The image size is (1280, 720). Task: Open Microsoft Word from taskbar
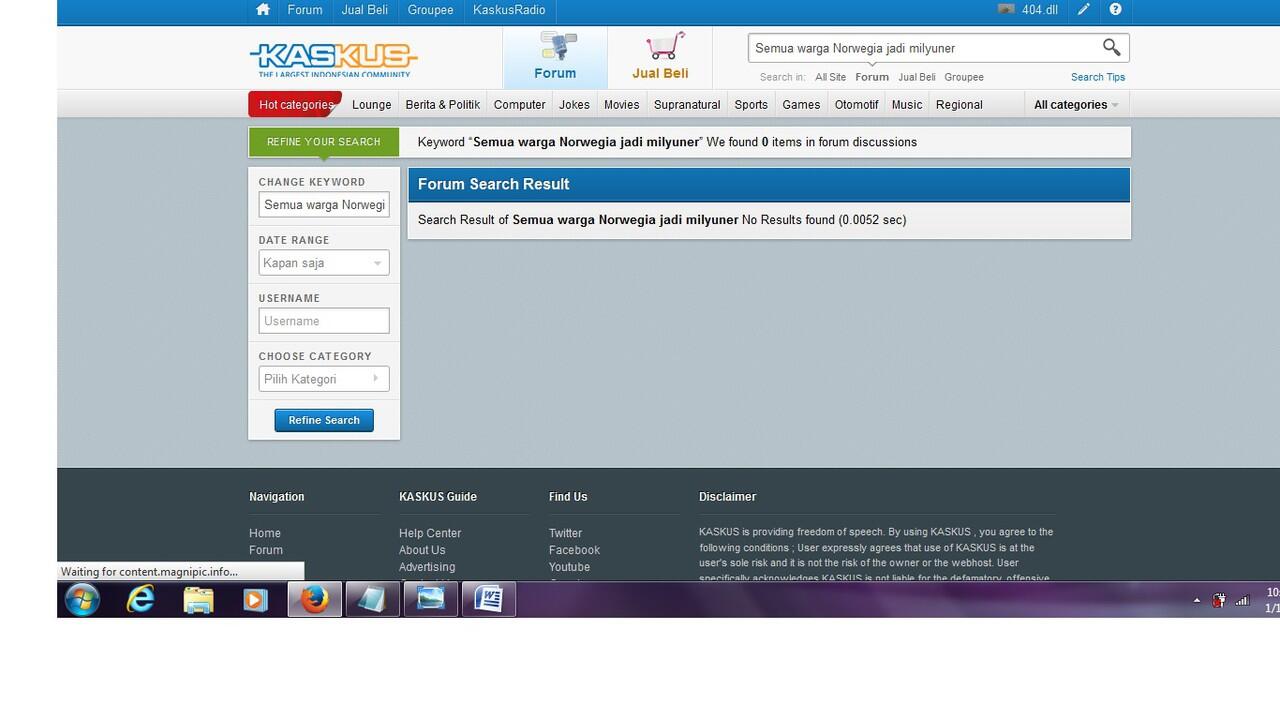point(488,600)
